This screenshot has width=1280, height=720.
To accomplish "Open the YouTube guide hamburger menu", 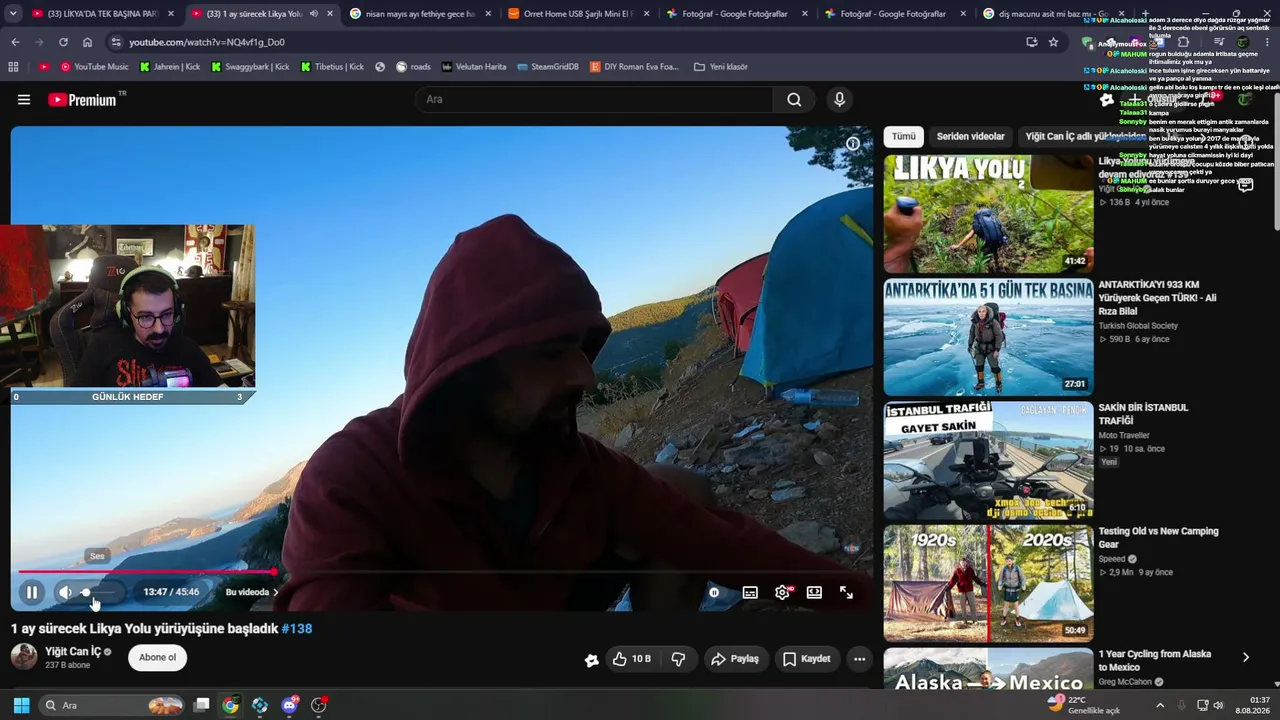I will 24,100.
